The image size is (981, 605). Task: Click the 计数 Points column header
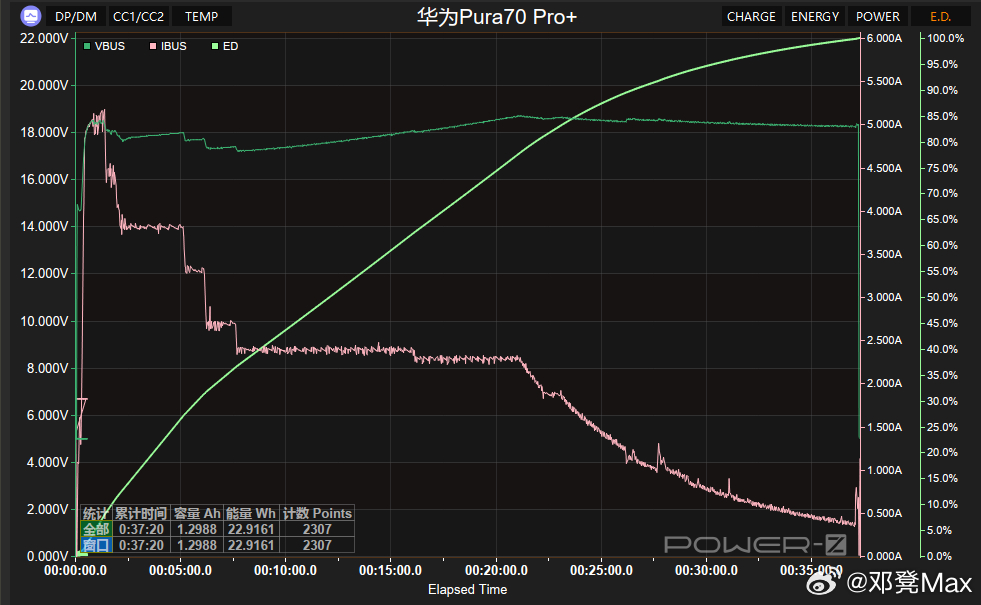[317, 514]
